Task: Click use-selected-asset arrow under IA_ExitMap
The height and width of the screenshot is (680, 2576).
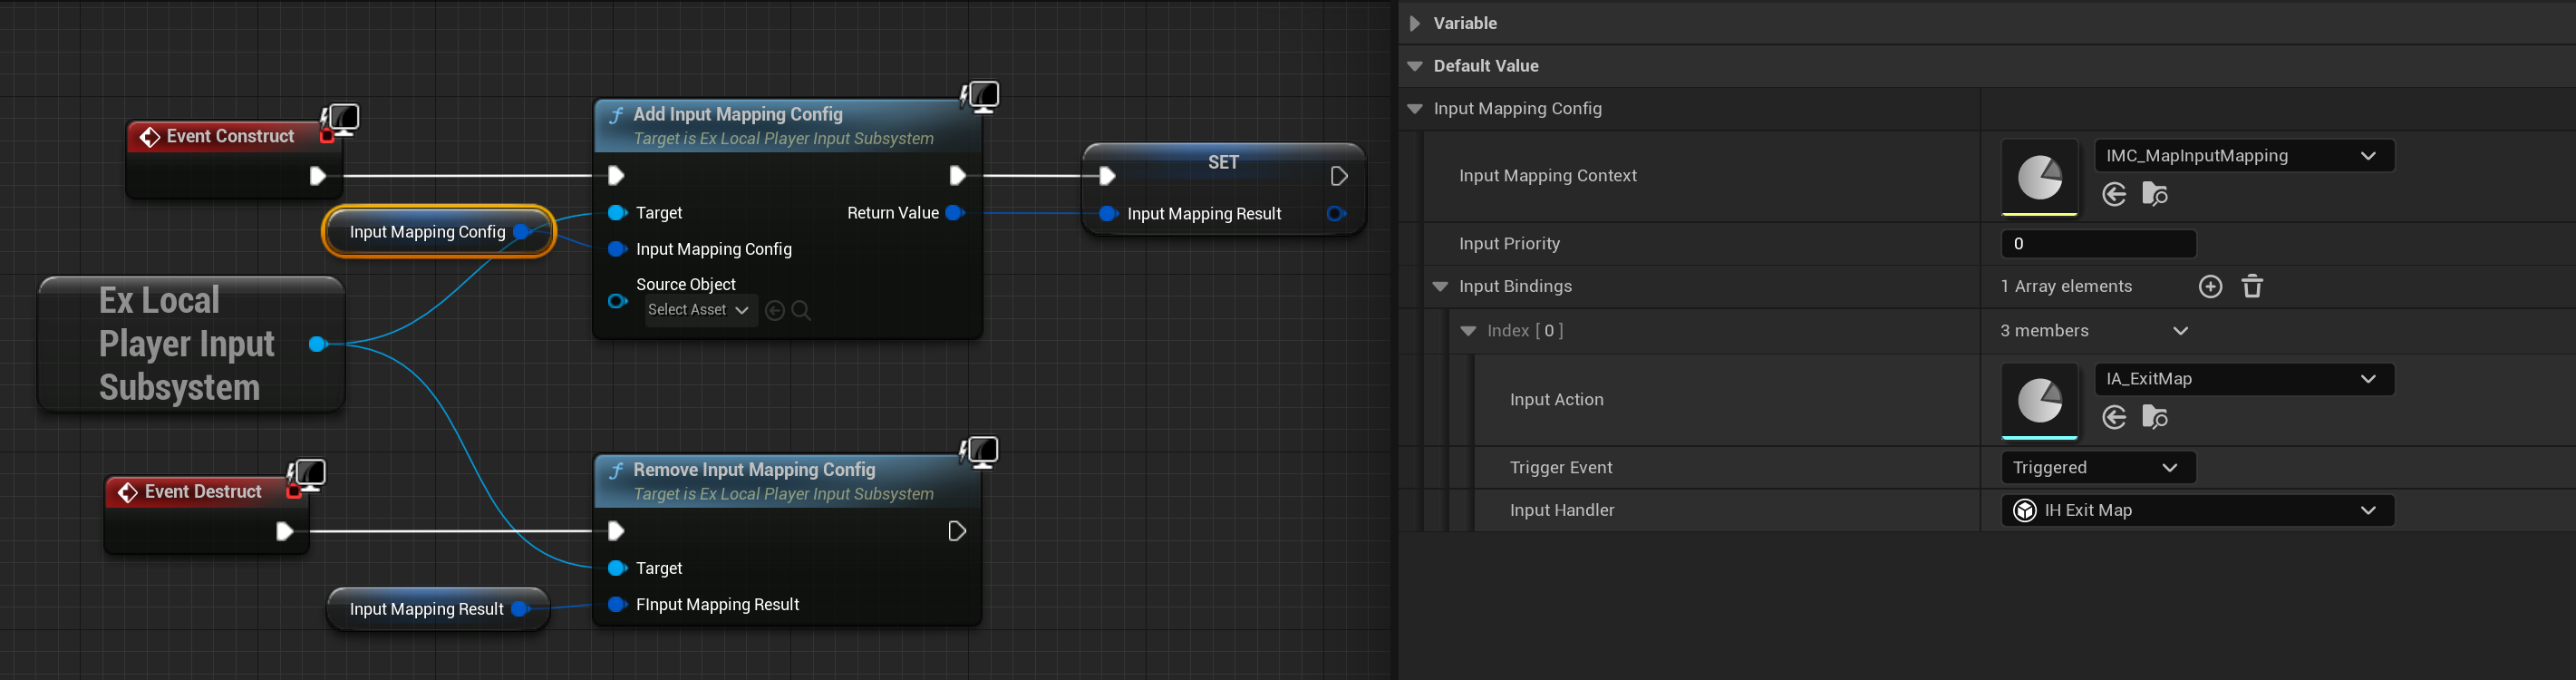Action: pyautogui.click(x=2114, y=417)
